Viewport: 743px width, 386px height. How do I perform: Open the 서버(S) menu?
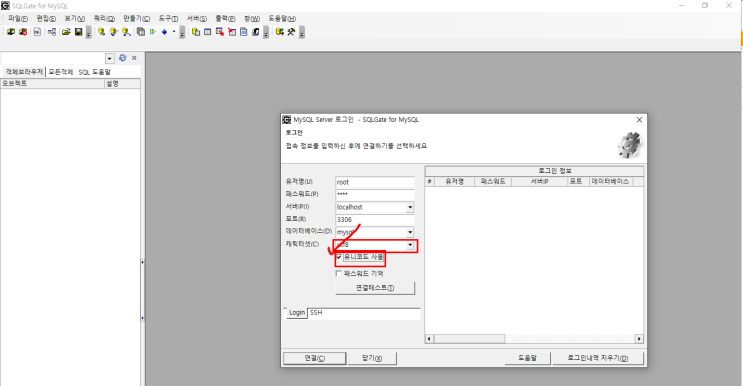tap(197, 18)
